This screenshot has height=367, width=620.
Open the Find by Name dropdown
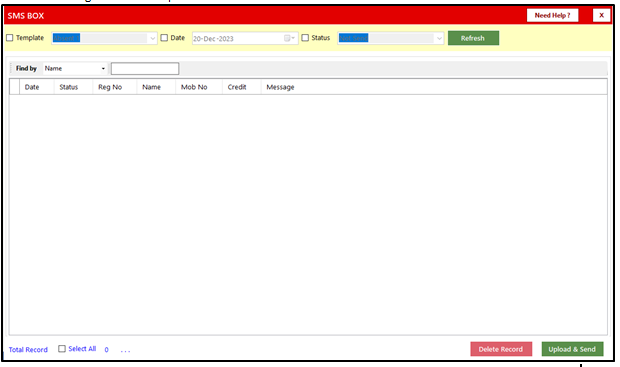click(x=103, y=68)
